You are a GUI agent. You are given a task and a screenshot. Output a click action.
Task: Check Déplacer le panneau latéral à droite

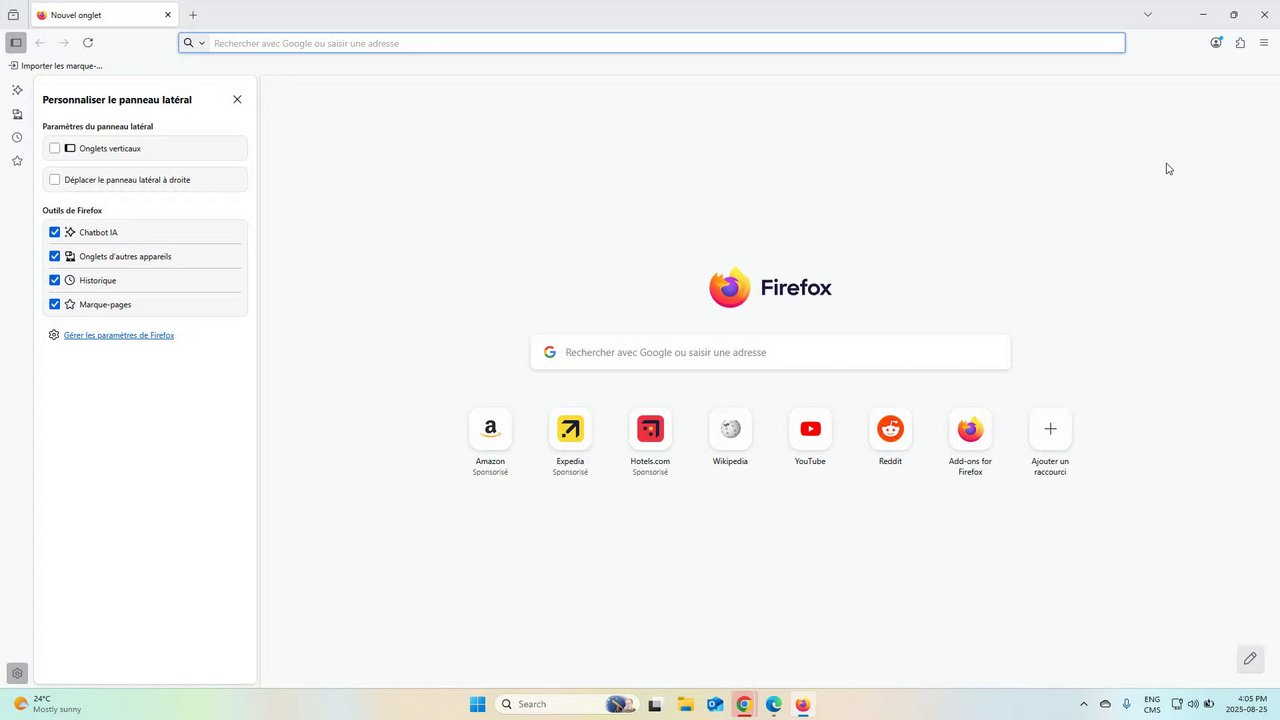coord(55,180)
